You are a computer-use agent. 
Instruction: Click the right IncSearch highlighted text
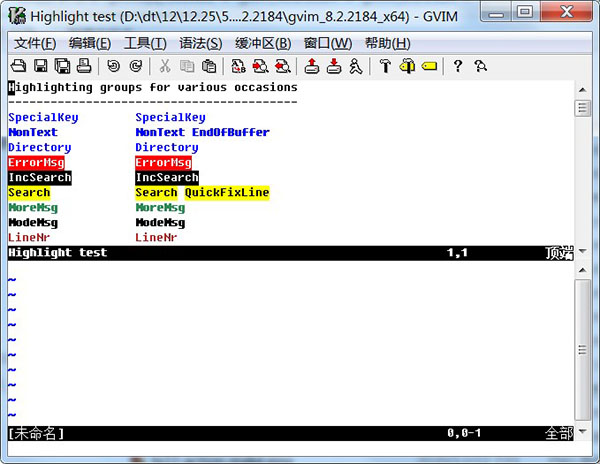[x=167, y=177]
